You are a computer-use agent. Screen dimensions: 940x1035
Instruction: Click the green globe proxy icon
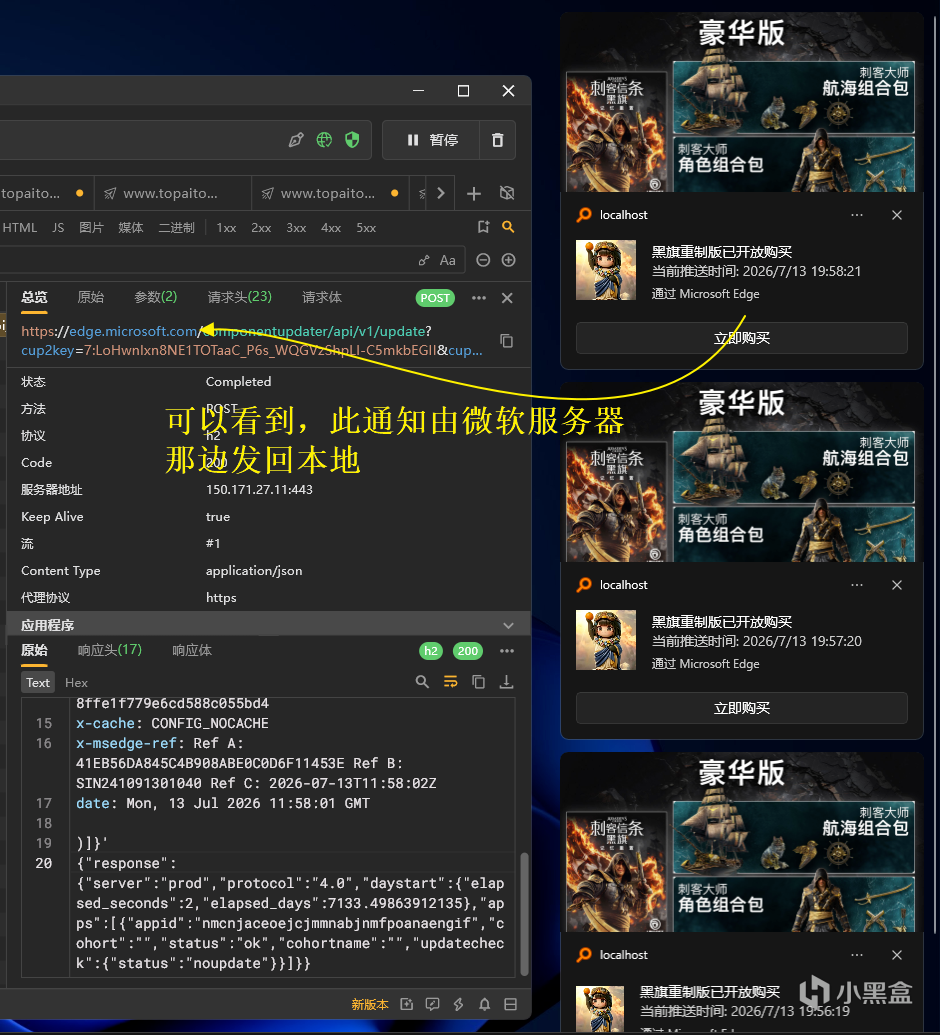pos(324,140)
